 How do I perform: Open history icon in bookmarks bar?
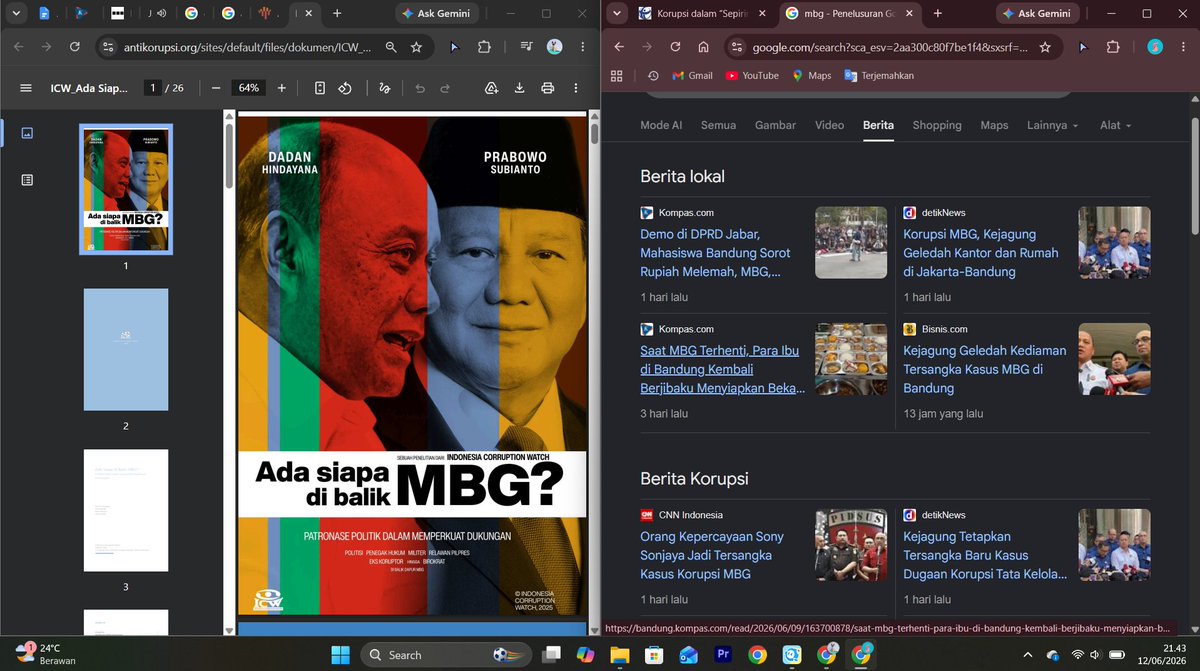tap(653, 75)
